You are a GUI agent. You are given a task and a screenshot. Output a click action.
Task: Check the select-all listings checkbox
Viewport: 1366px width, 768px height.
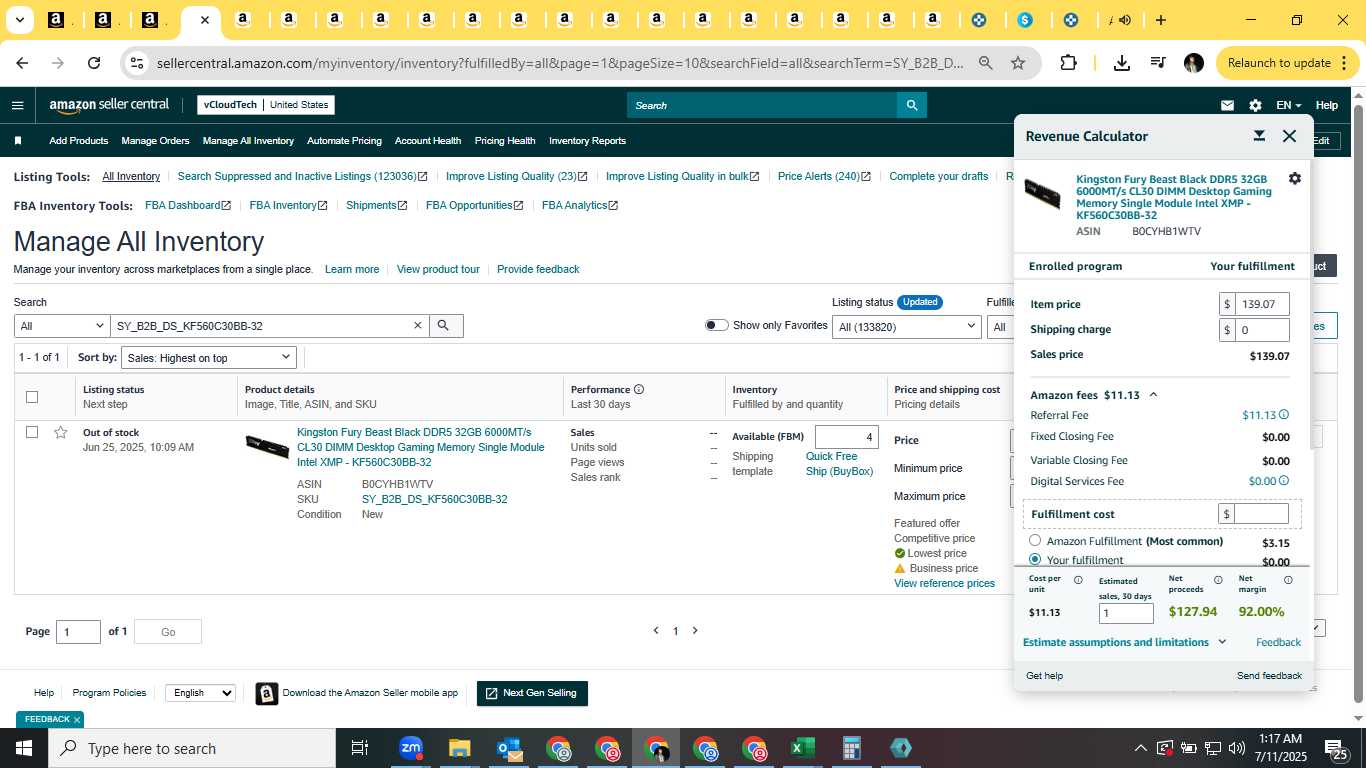32,397
